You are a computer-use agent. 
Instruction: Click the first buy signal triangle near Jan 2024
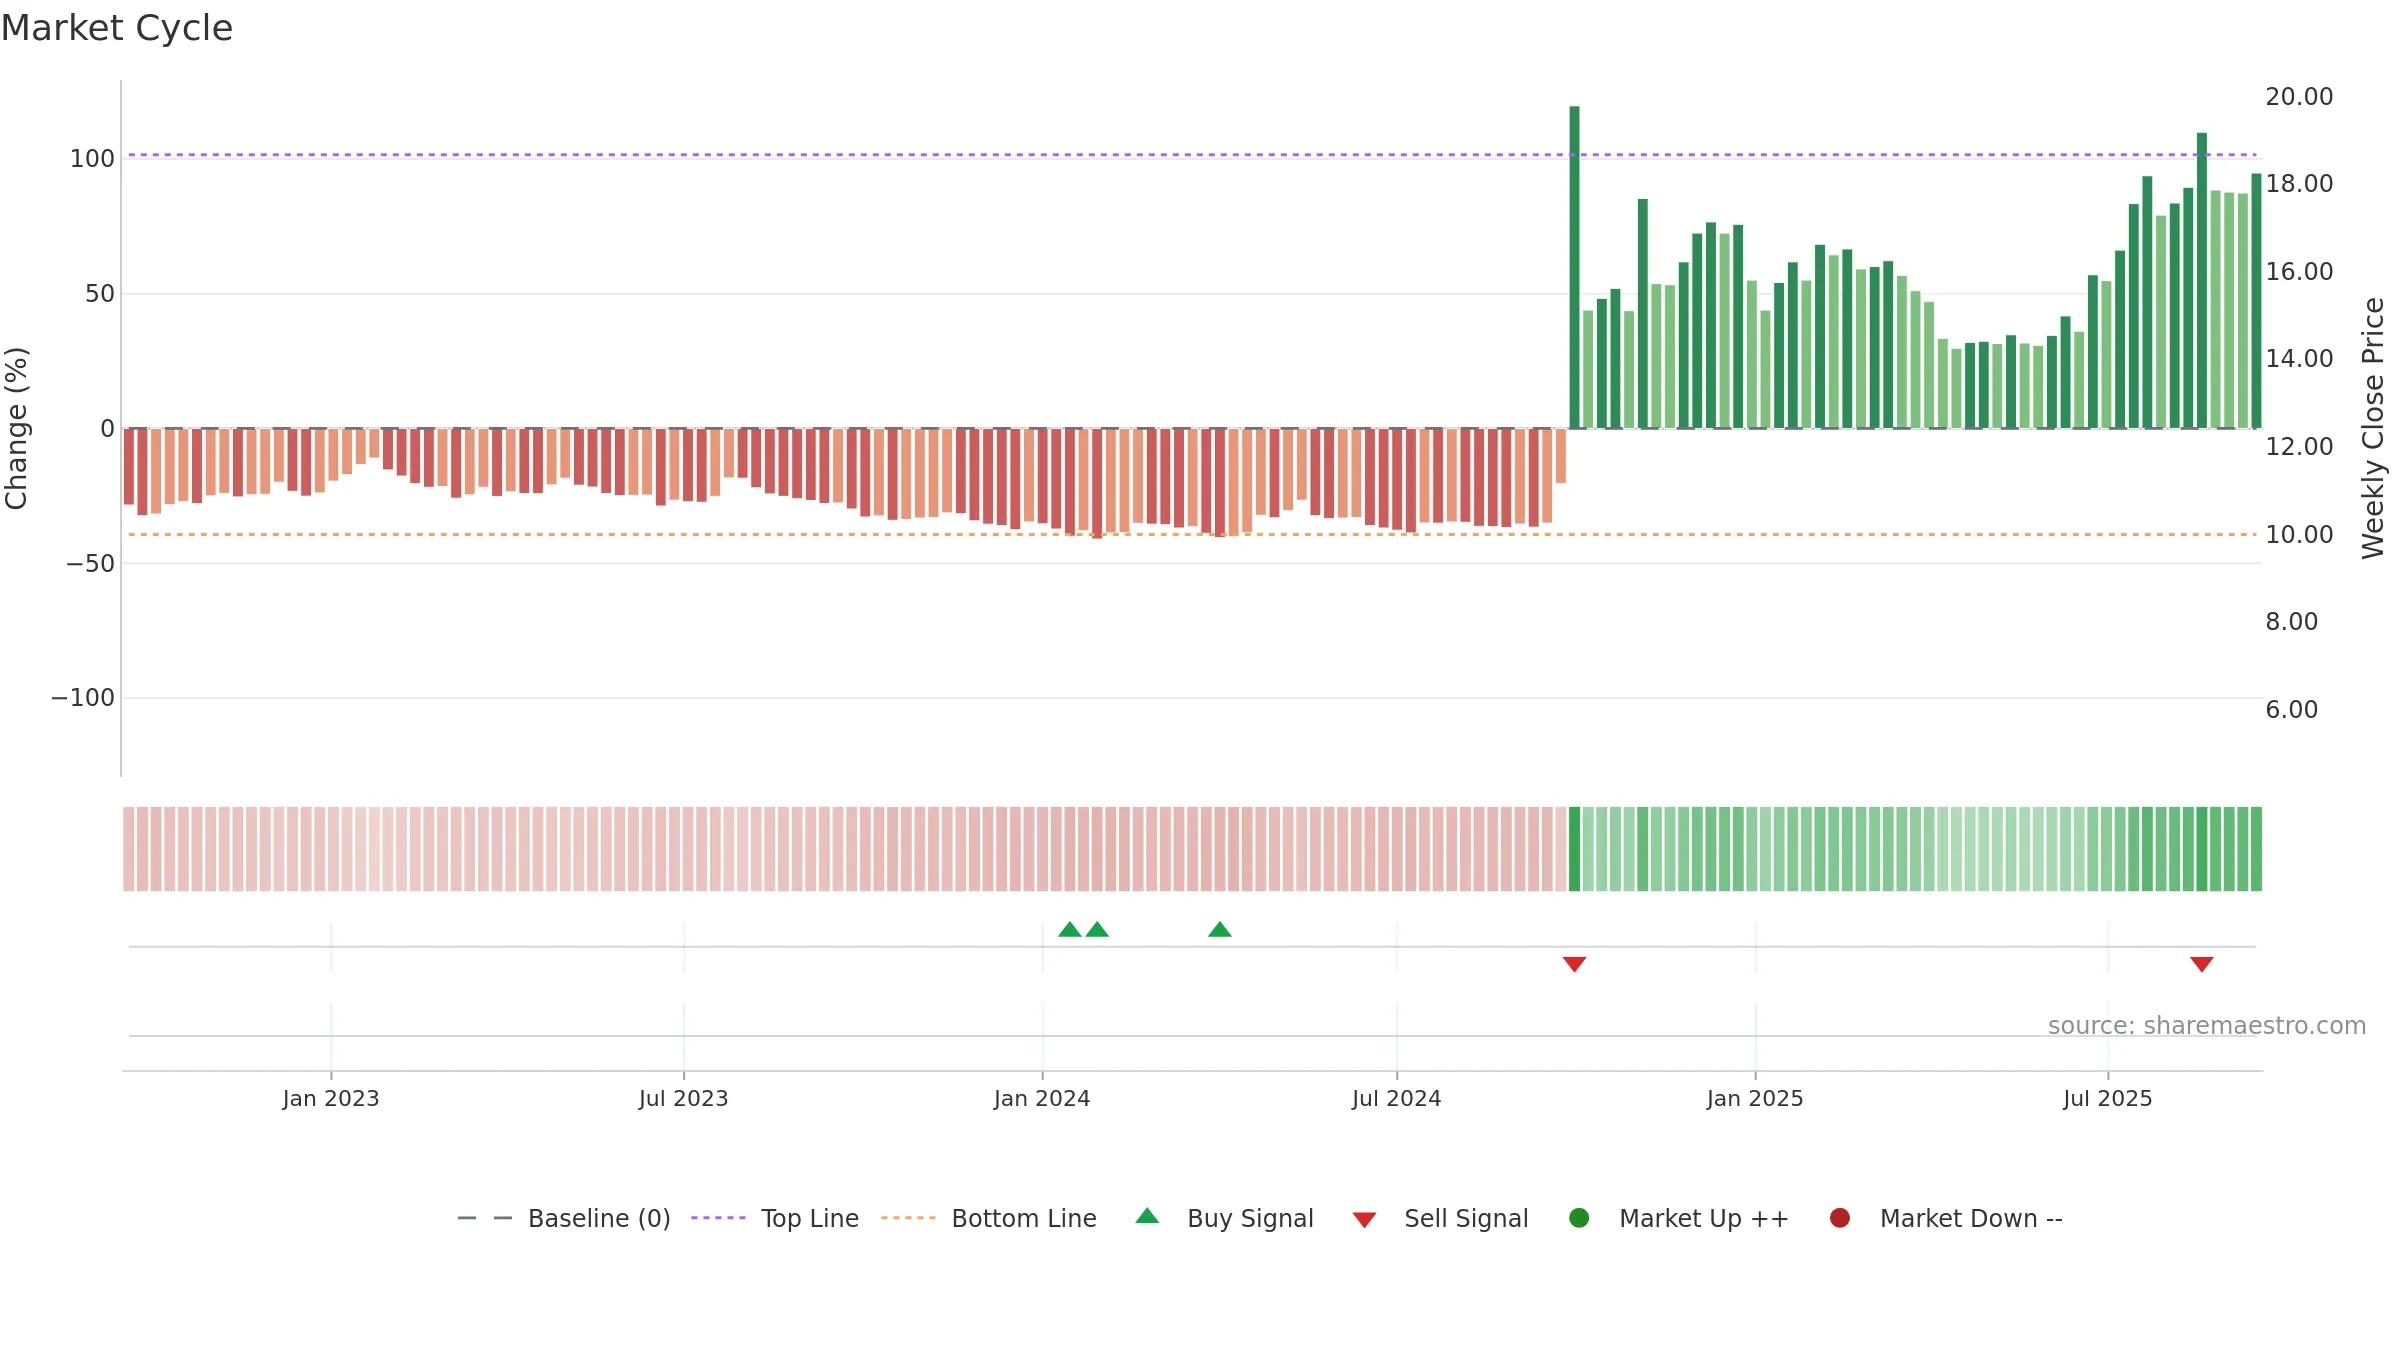[x=1069, y=929]
